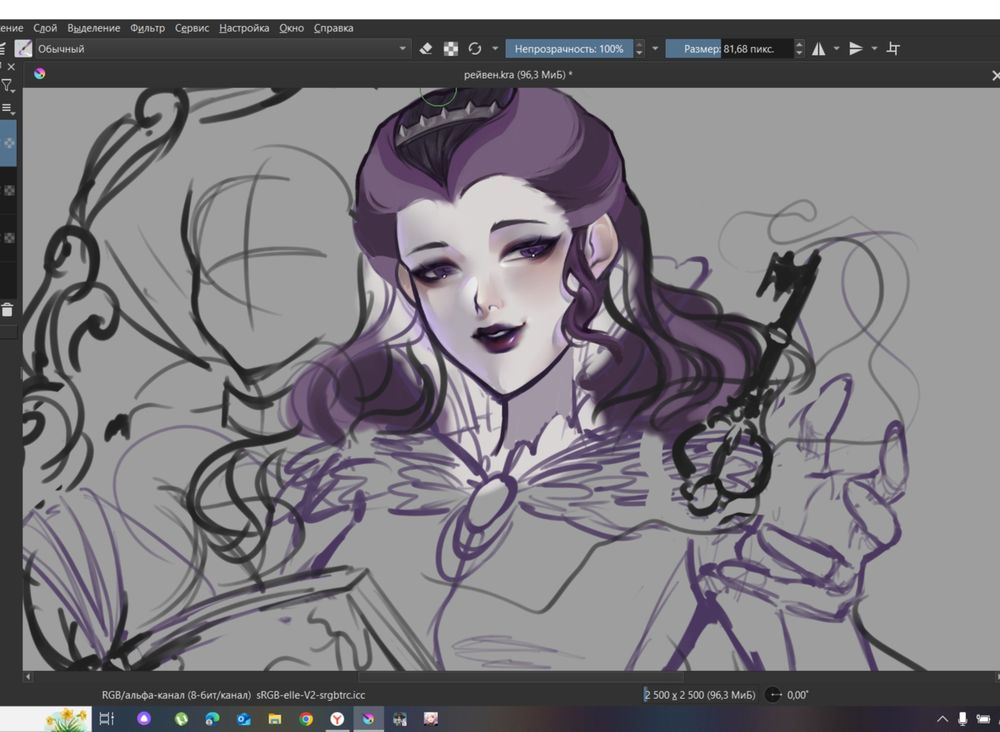Toggle alpha lock on highlighted layer

pos(9,143)
